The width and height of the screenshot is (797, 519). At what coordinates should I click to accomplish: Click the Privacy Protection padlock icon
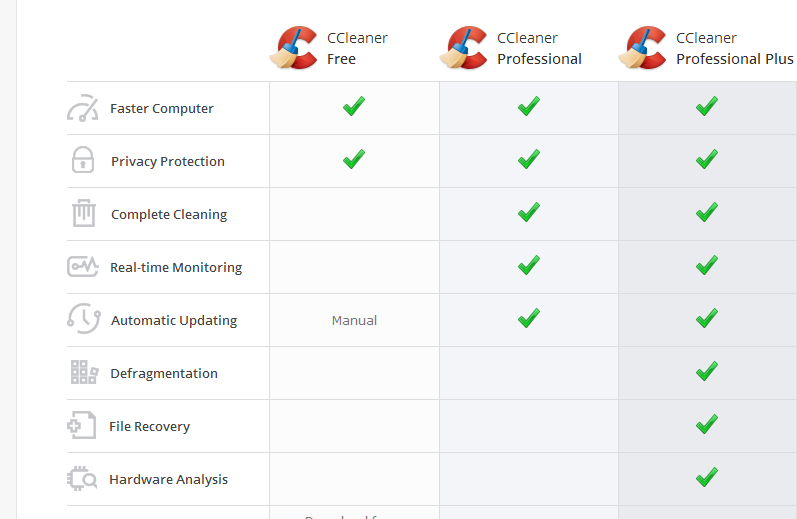point(83,160)
